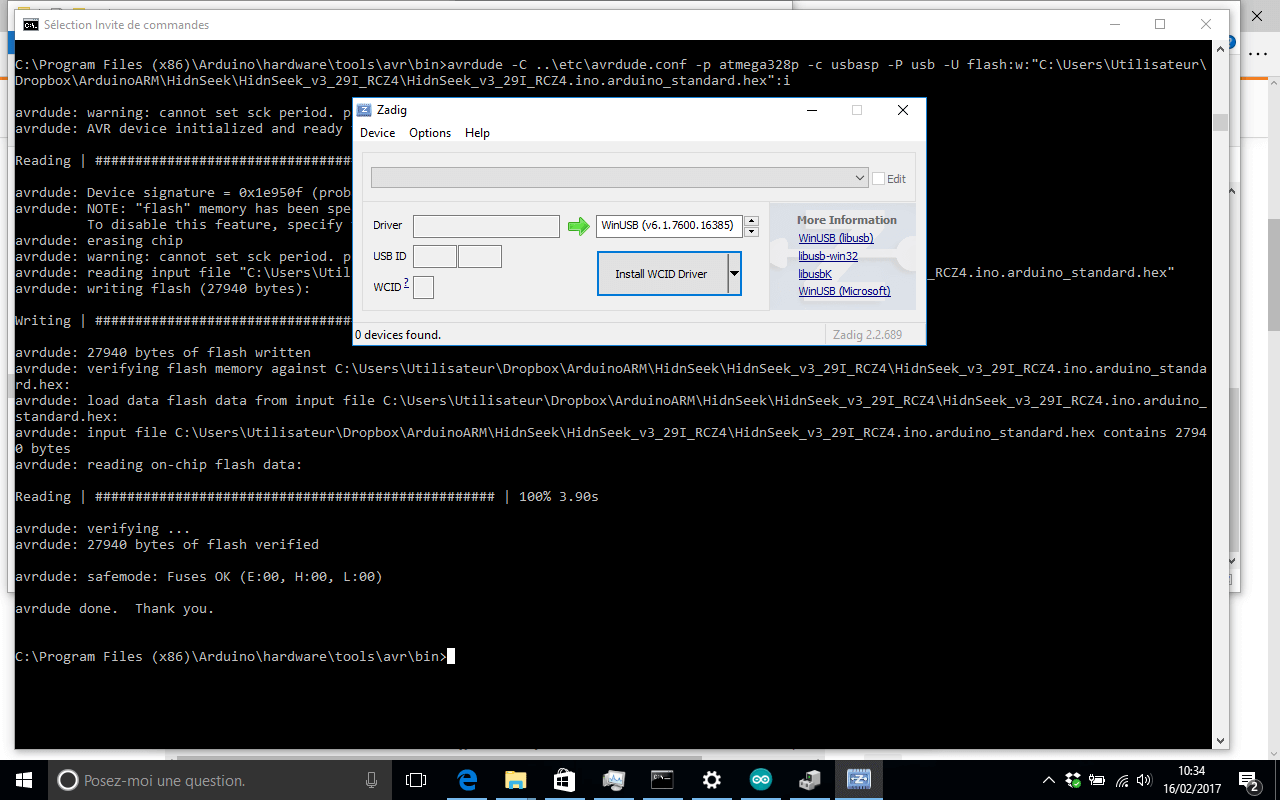Image resolution: width=1280 pixels, height=800 pixels.
Task: Open Microsoft Edge from the taskbar
Action: (467, 780)
